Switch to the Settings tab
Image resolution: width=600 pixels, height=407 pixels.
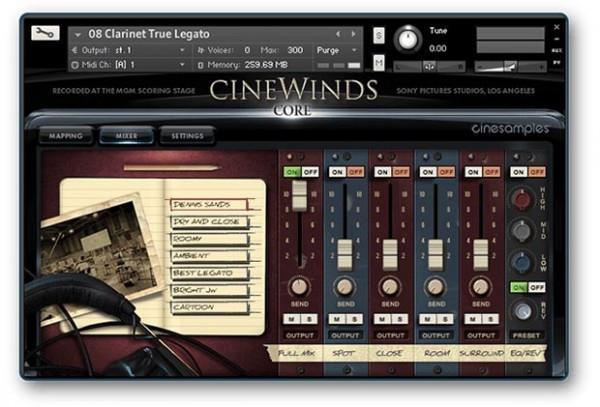pyautogui.click(x=187, y=136)
